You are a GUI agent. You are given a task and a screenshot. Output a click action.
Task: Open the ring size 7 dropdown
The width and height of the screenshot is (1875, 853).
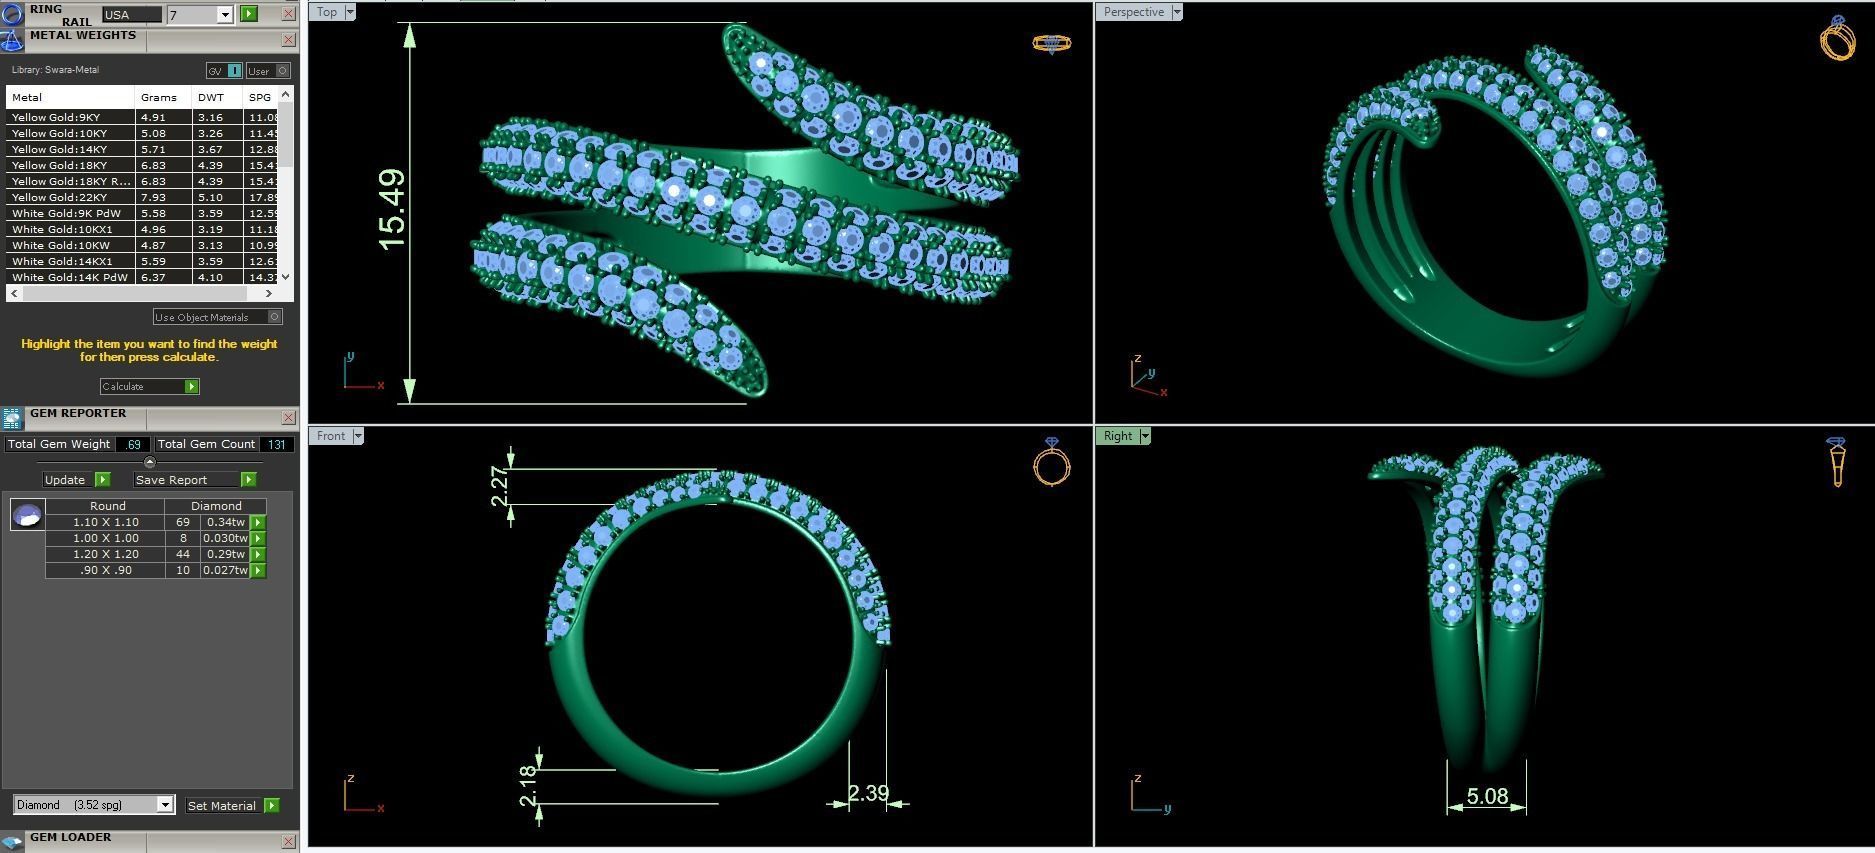225,15
